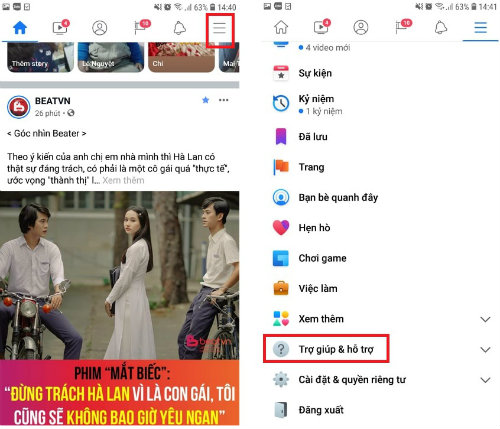Open the Thêm story card
This screenshot has height=429, width=500.
point(40,57)
